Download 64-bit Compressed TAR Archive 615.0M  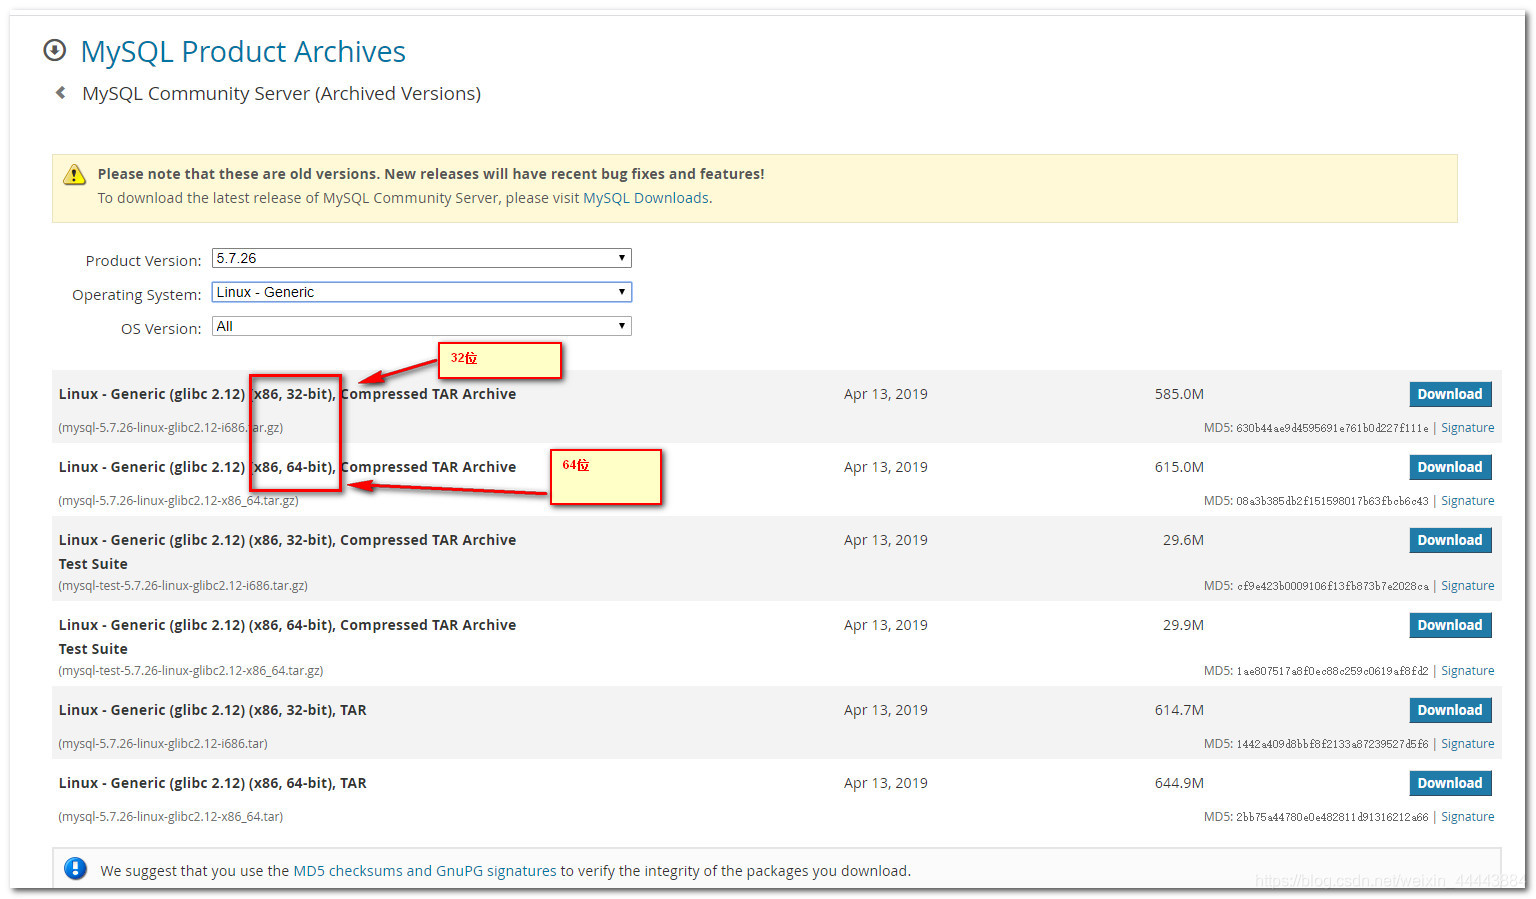[1450, 467]
